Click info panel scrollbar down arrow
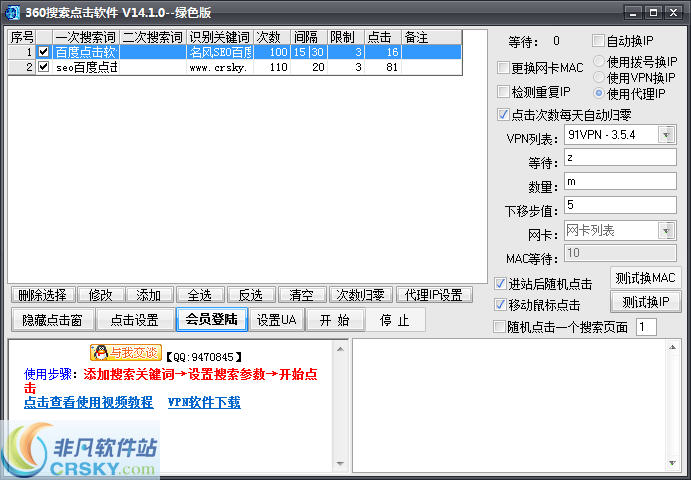Viewport: 691px width, 480px height. tap(340, 463)
